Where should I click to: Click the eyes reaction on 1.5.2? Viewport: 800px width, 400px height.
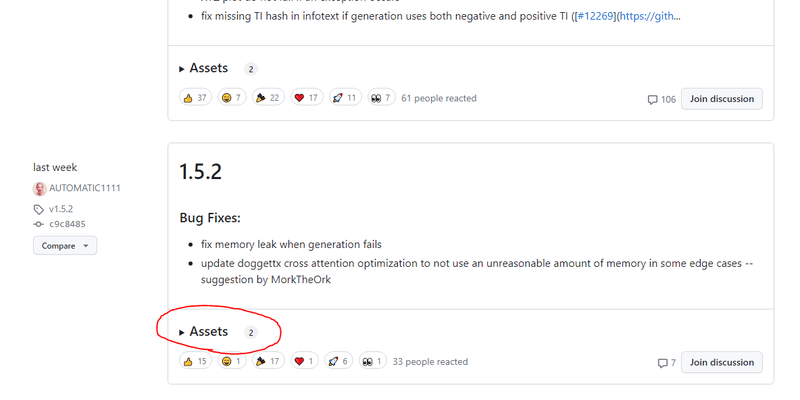coord(373,361)
